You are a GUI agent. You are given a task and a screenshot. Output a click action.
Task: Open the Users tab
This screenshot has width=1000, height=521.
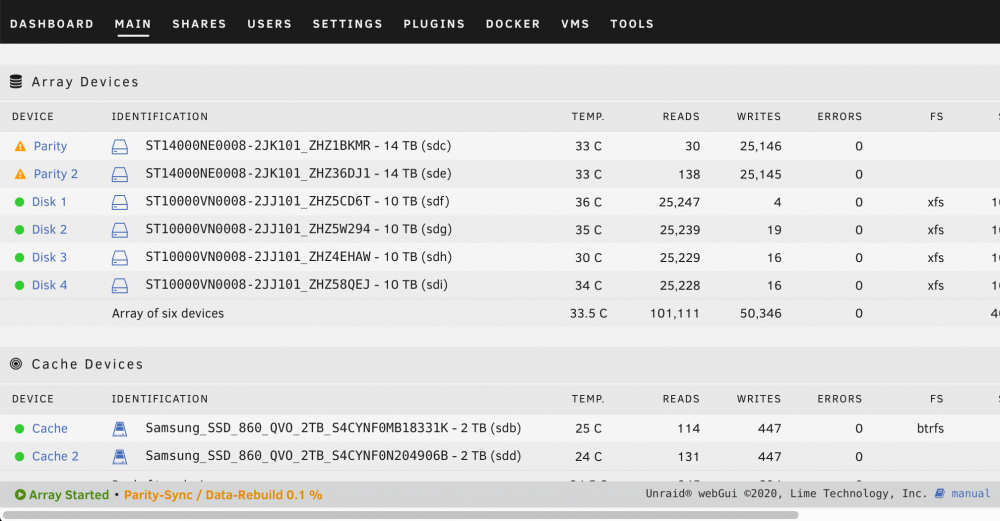(x=269, y=24)
